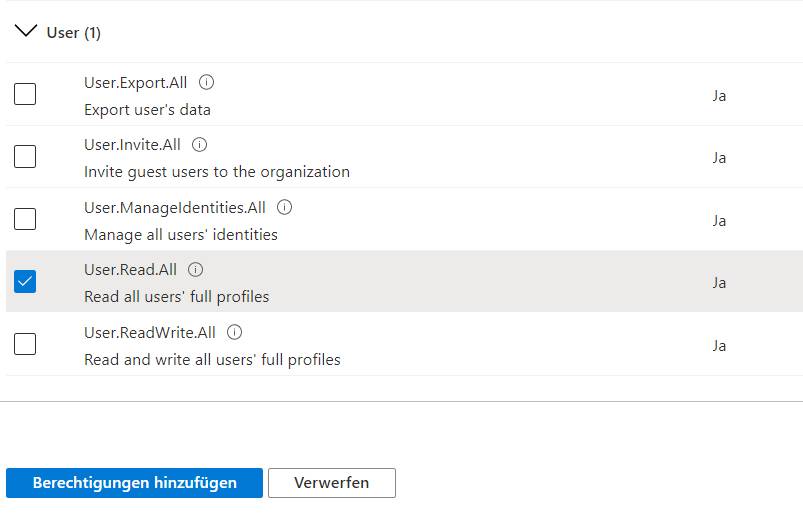The height and width of the screenshot is (513, 803).
Task: Click the User.ReadWrite.All permission name
Action: pyautogui.click(x=150, y=333)
